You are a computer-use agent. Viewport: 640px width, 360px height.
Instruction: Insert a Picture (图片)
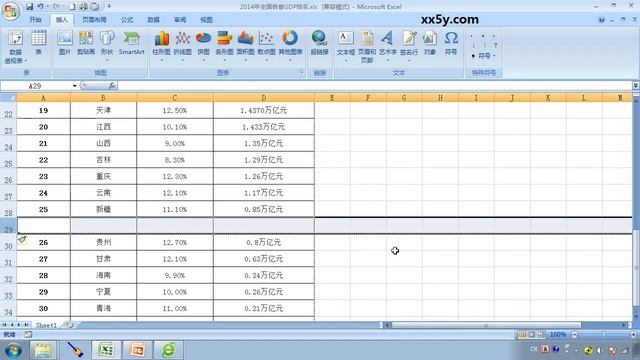point(65,43)
